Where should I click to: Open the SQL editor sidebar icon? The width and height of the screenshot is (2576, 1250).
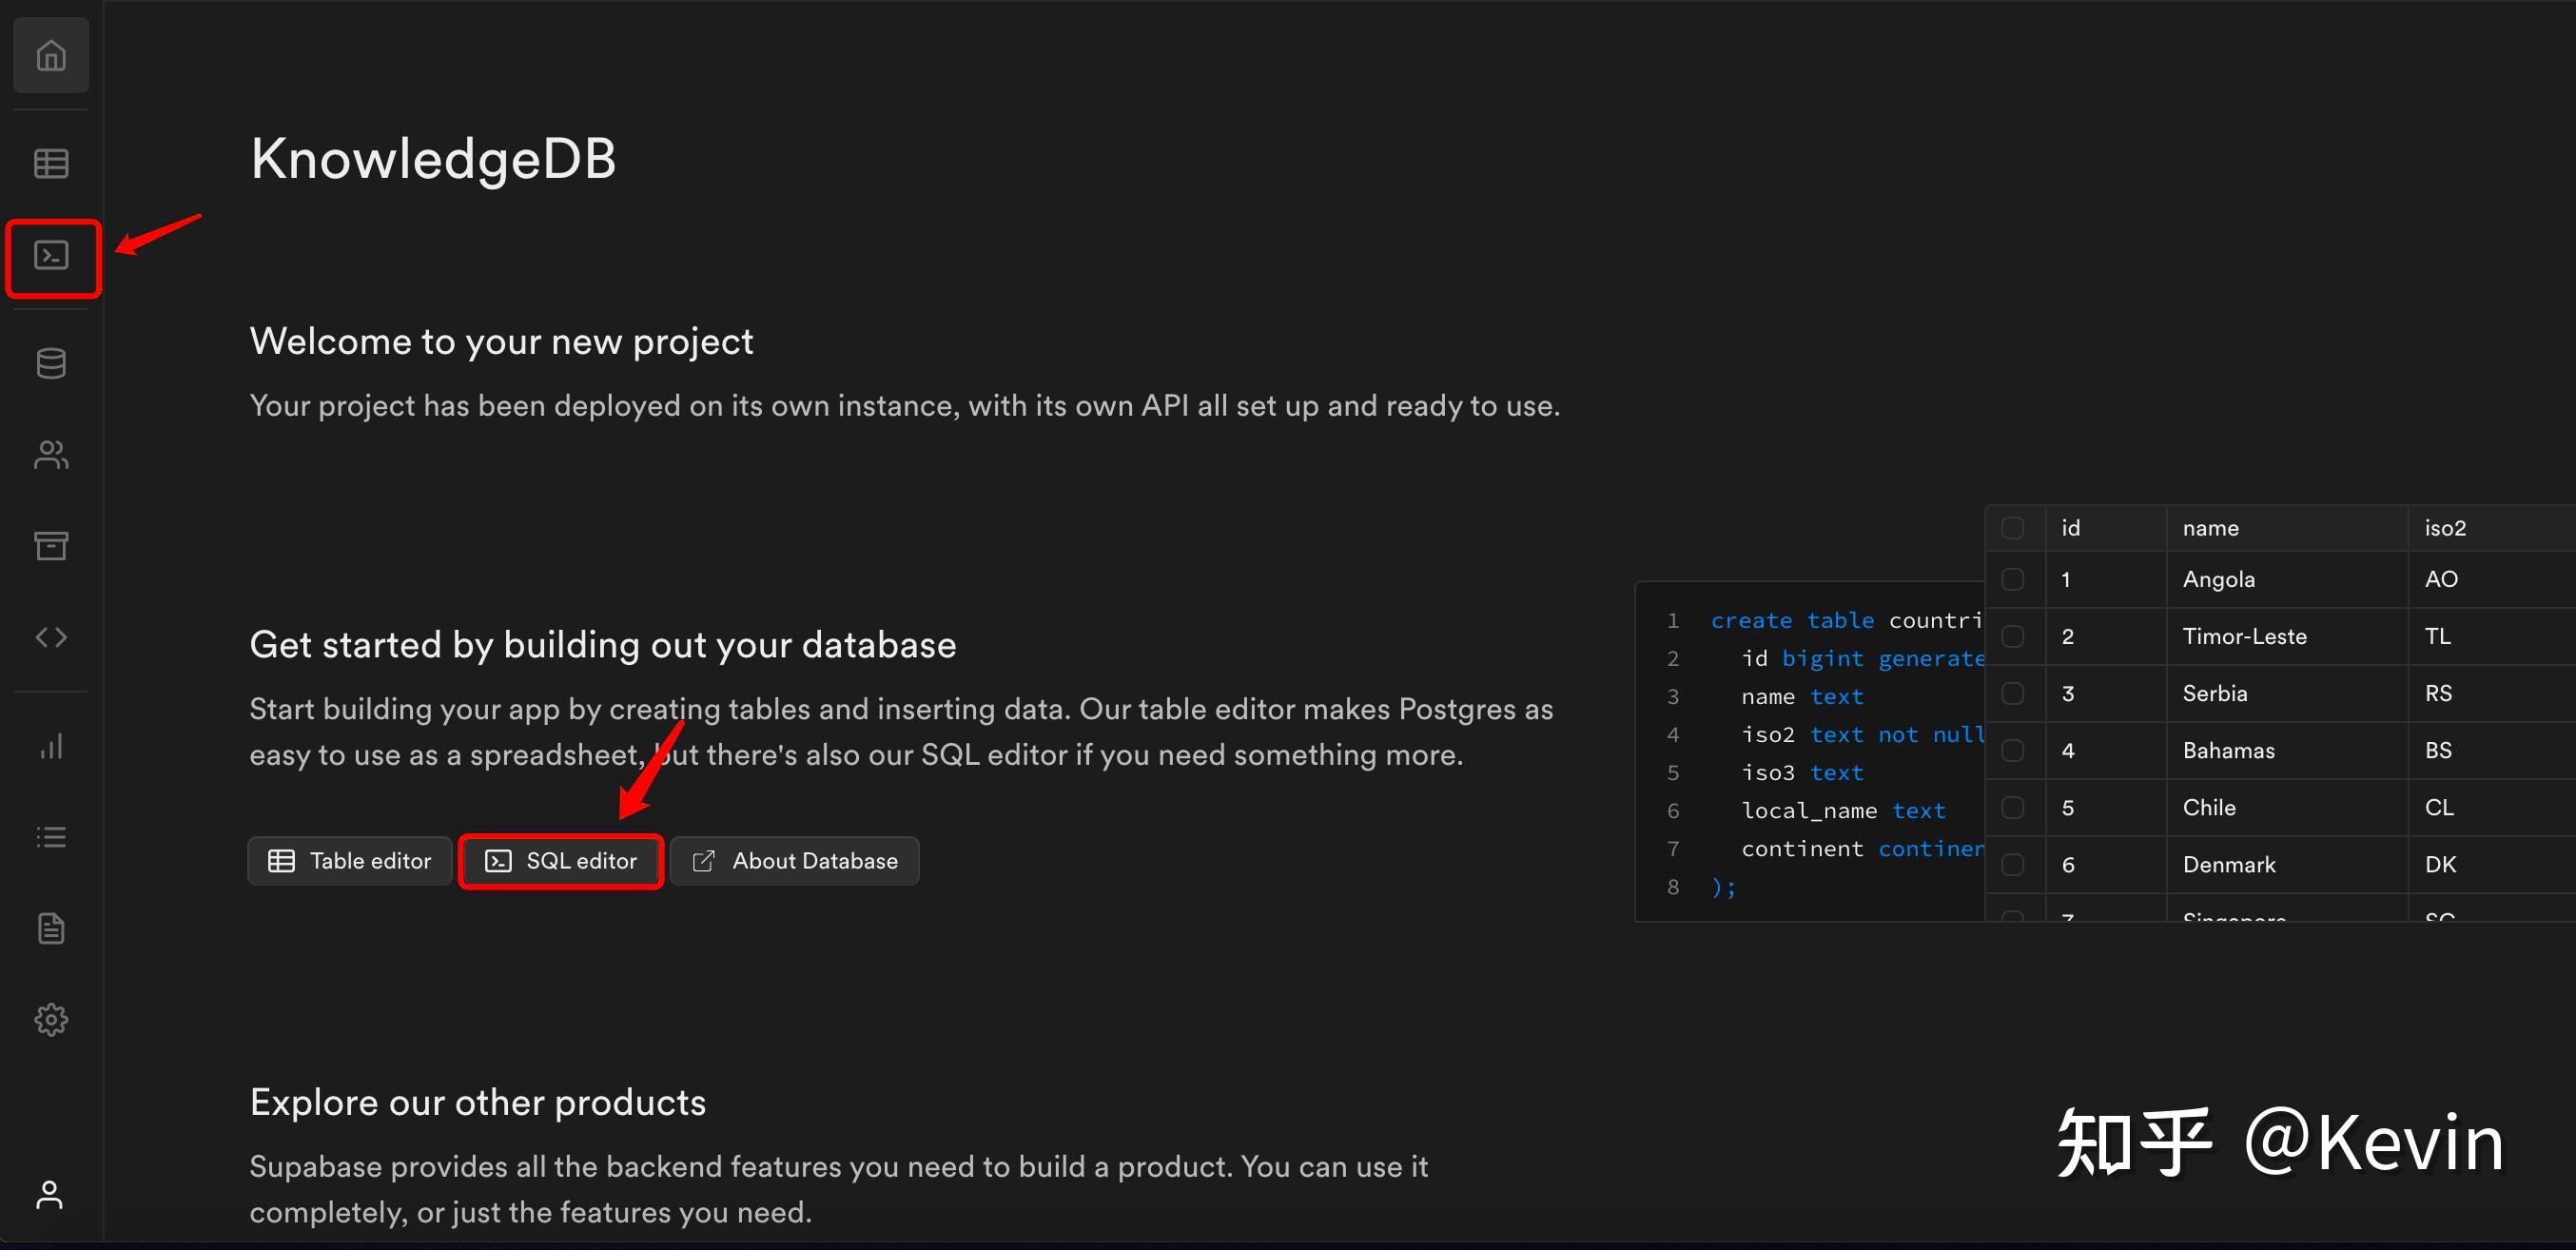(51, 256)
